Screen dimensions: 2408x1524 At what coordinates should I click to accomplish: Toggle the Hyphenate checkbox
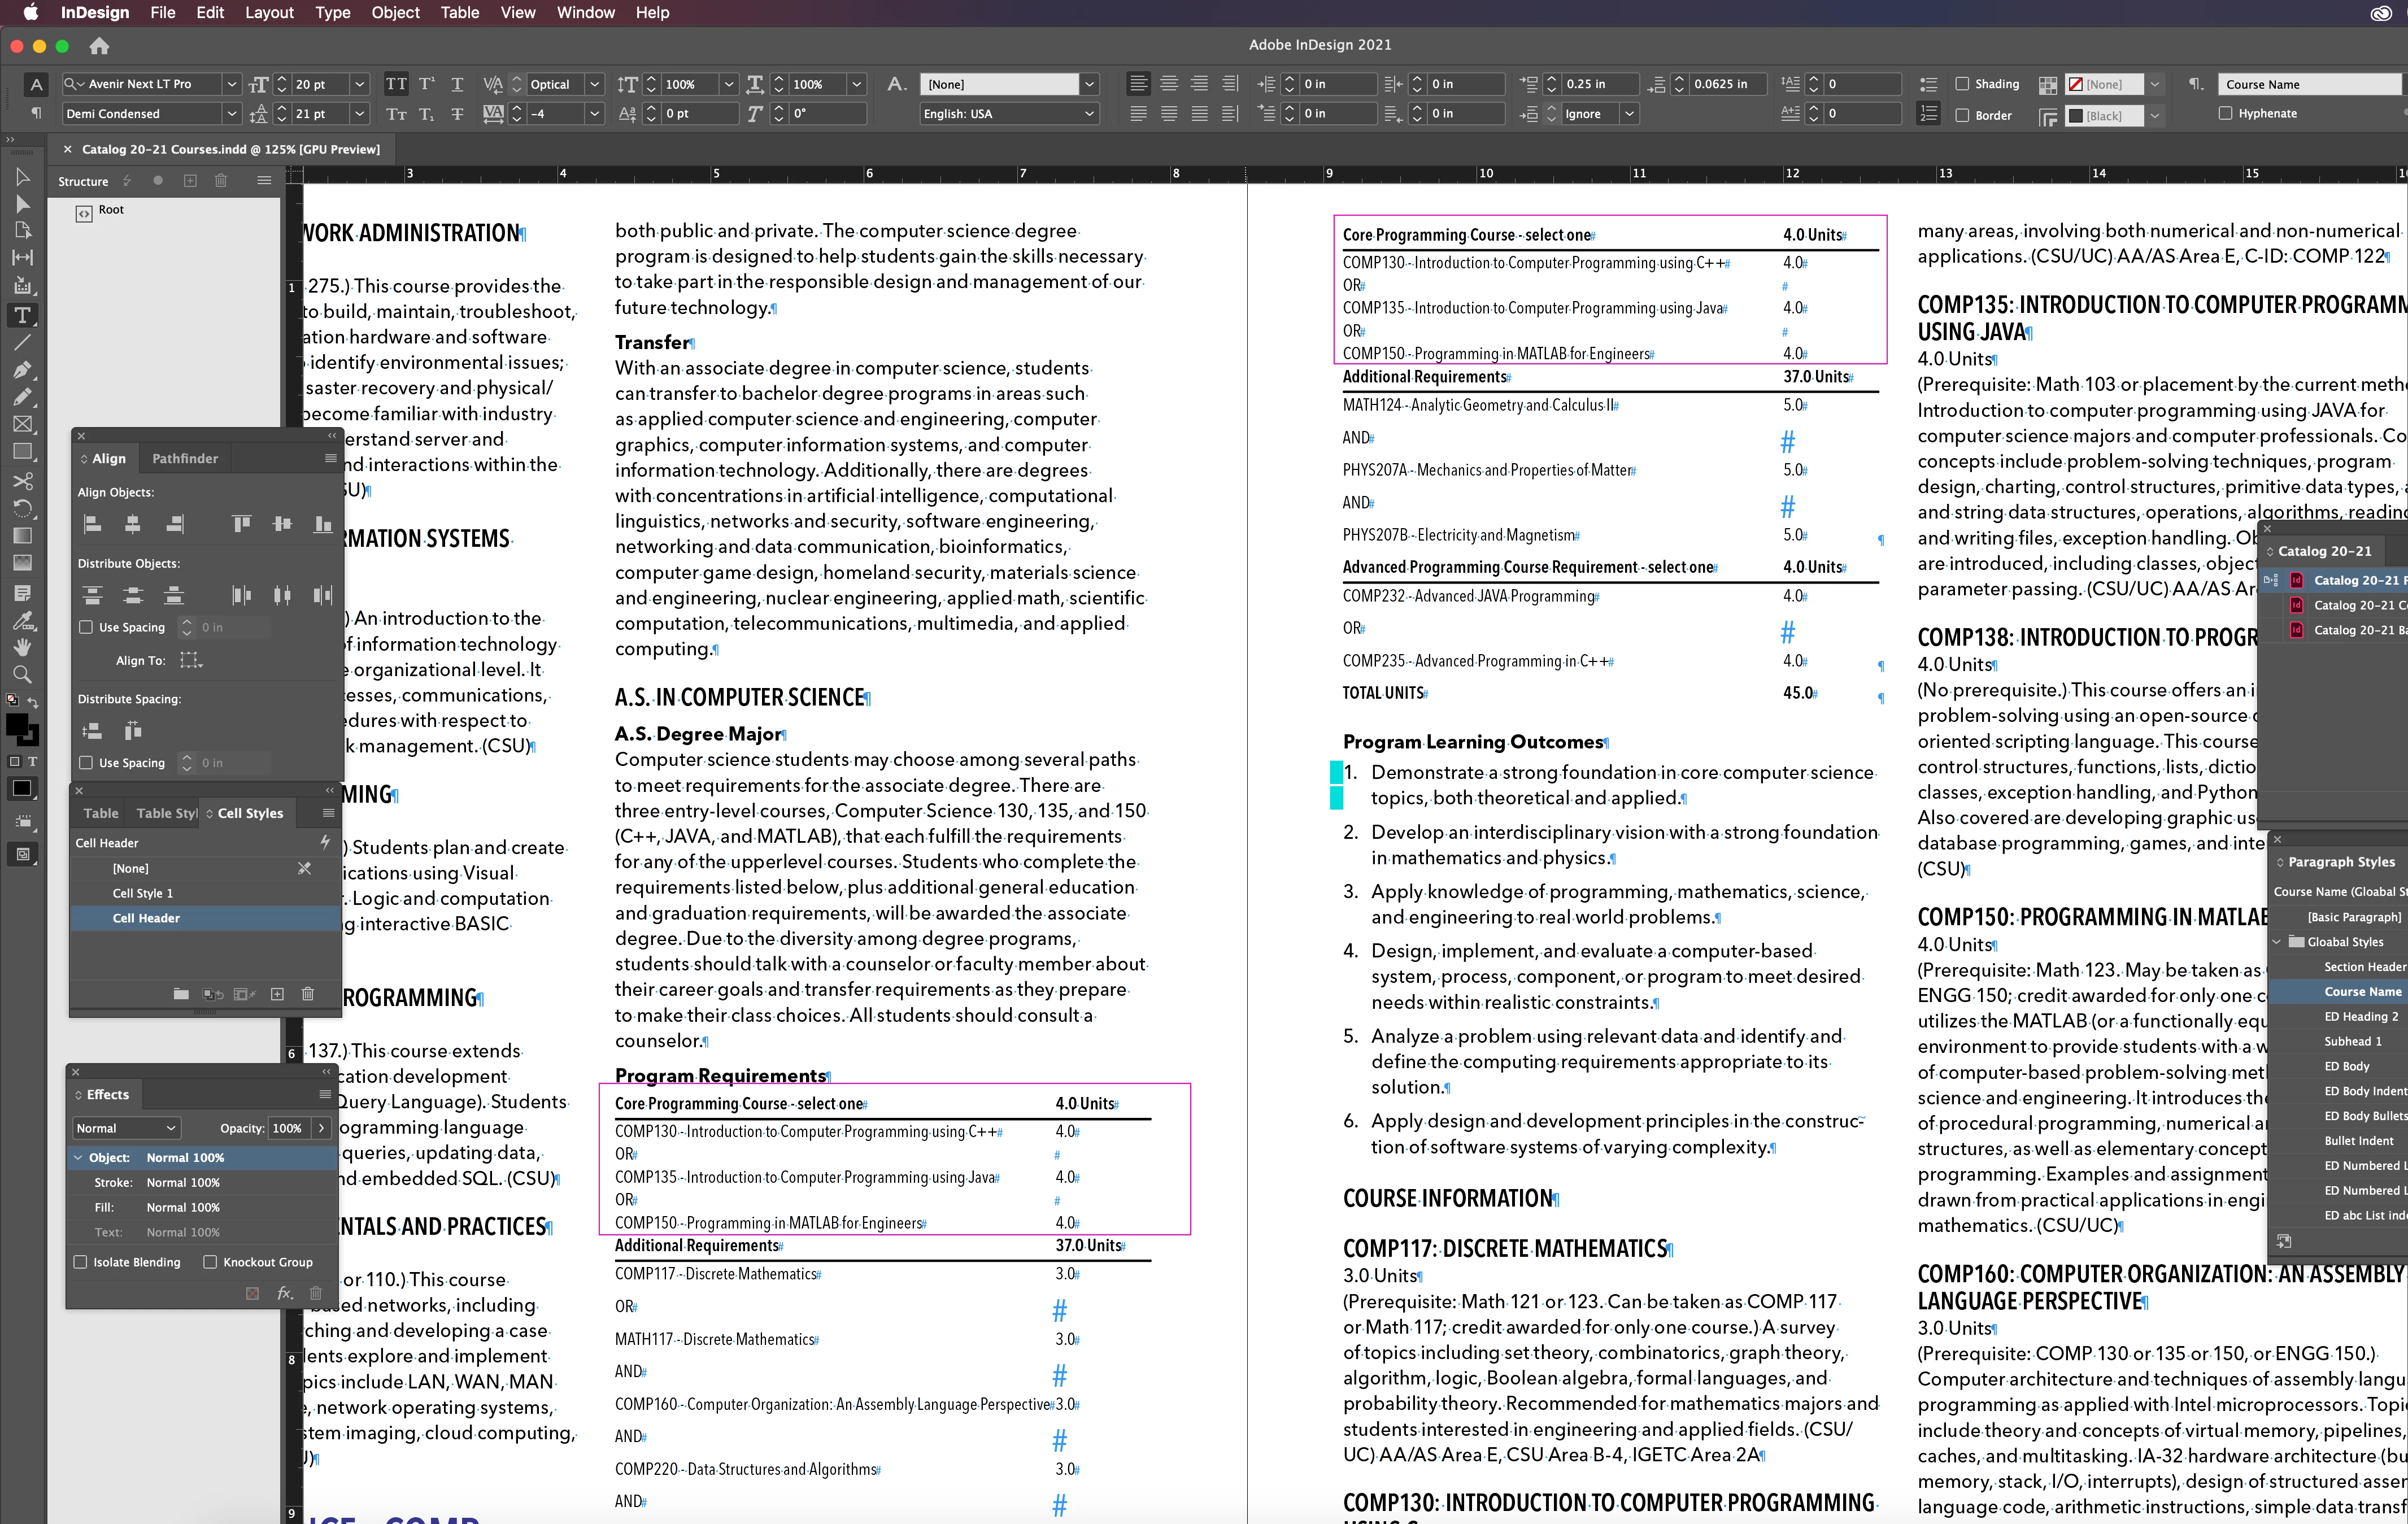[2225, 113]
